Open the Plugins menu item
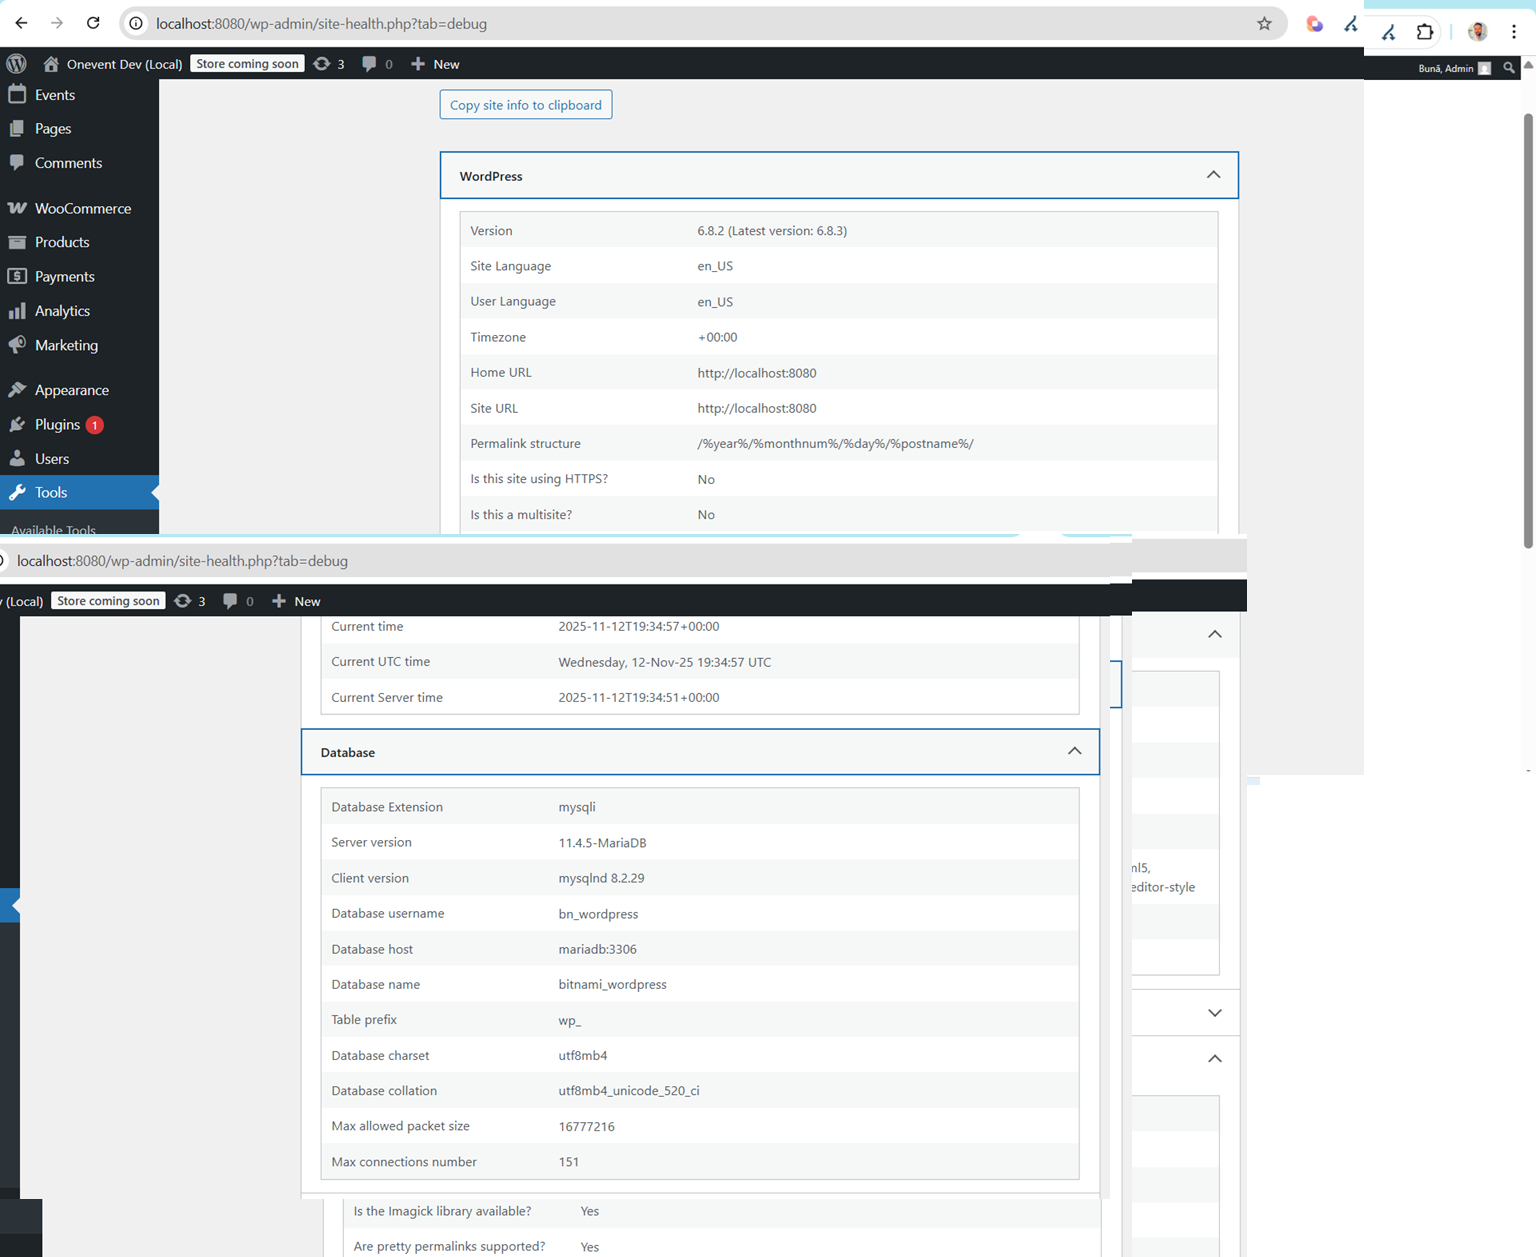The height and width of the screenshot is (1257, 1536). (57, 424)
